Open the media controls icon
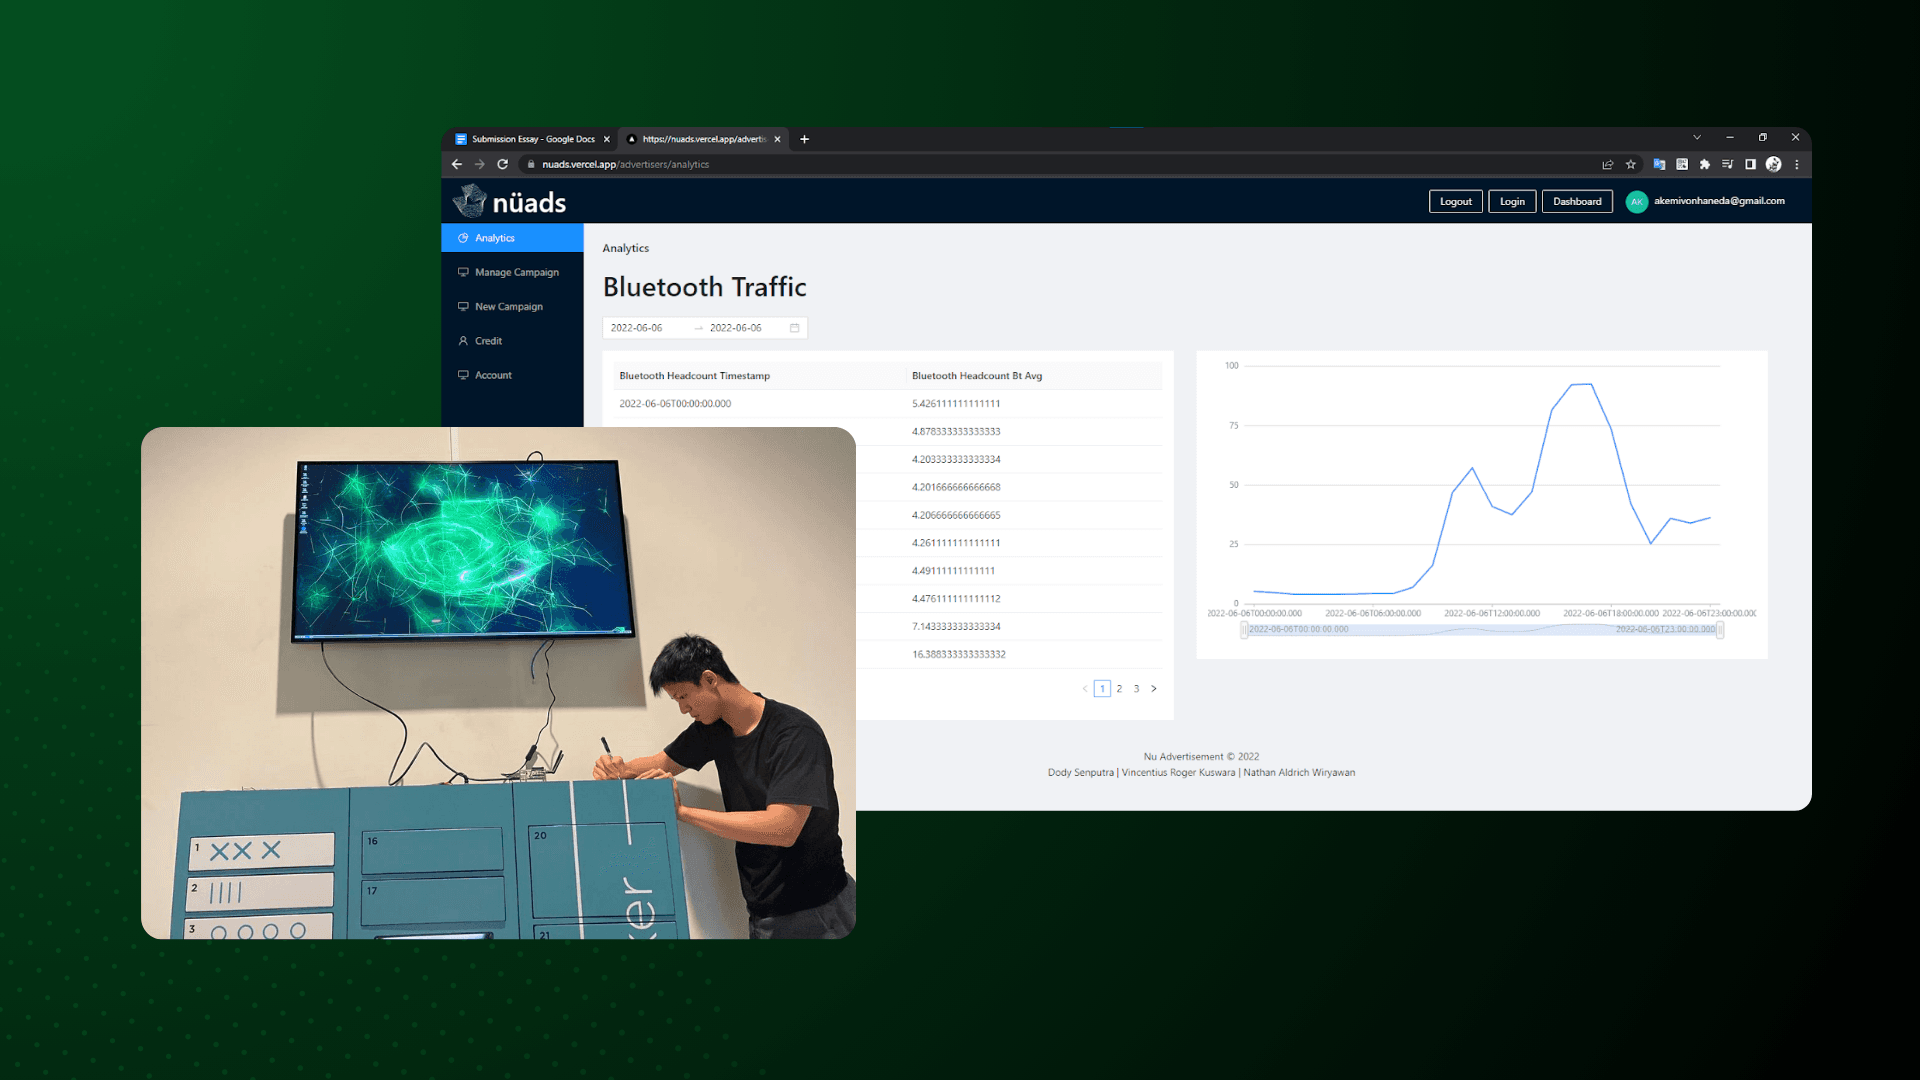This screenshot has width=1920, height=1080. coord(1728,165)
